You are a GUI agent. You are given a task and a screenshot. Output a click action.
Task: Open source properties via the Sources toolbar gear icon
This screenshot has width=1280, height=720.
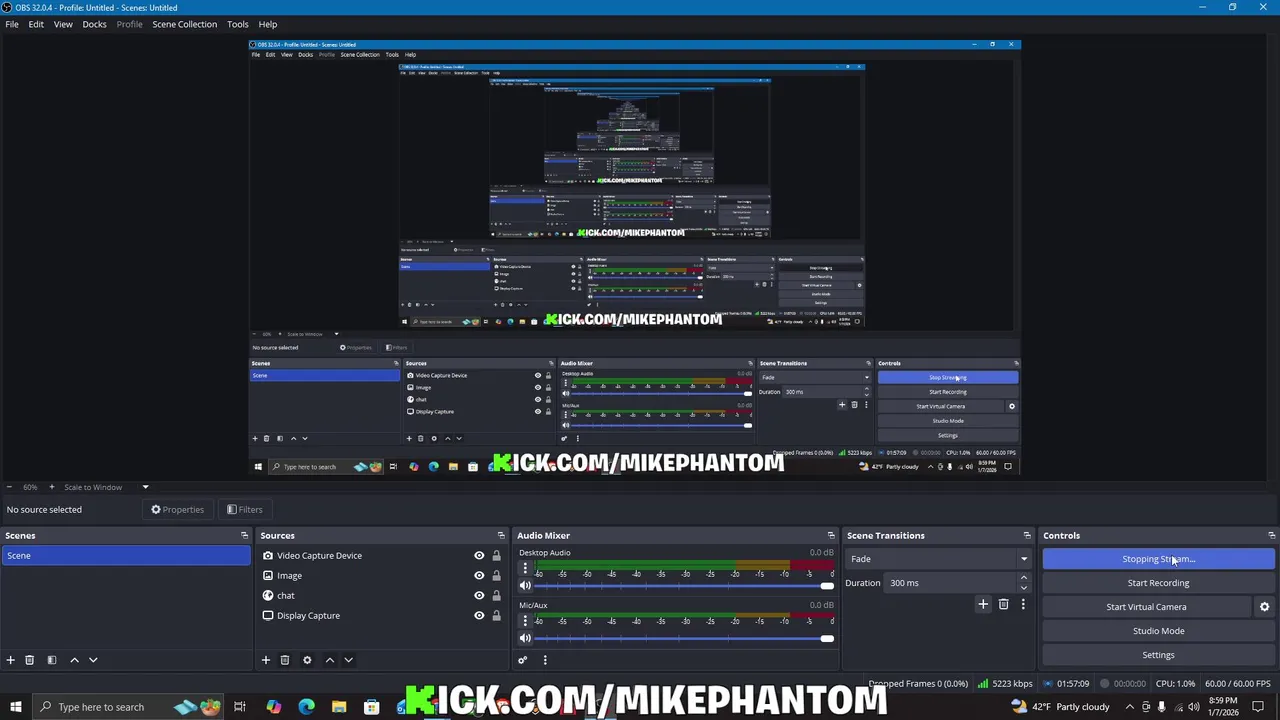(x=307, y=660)
